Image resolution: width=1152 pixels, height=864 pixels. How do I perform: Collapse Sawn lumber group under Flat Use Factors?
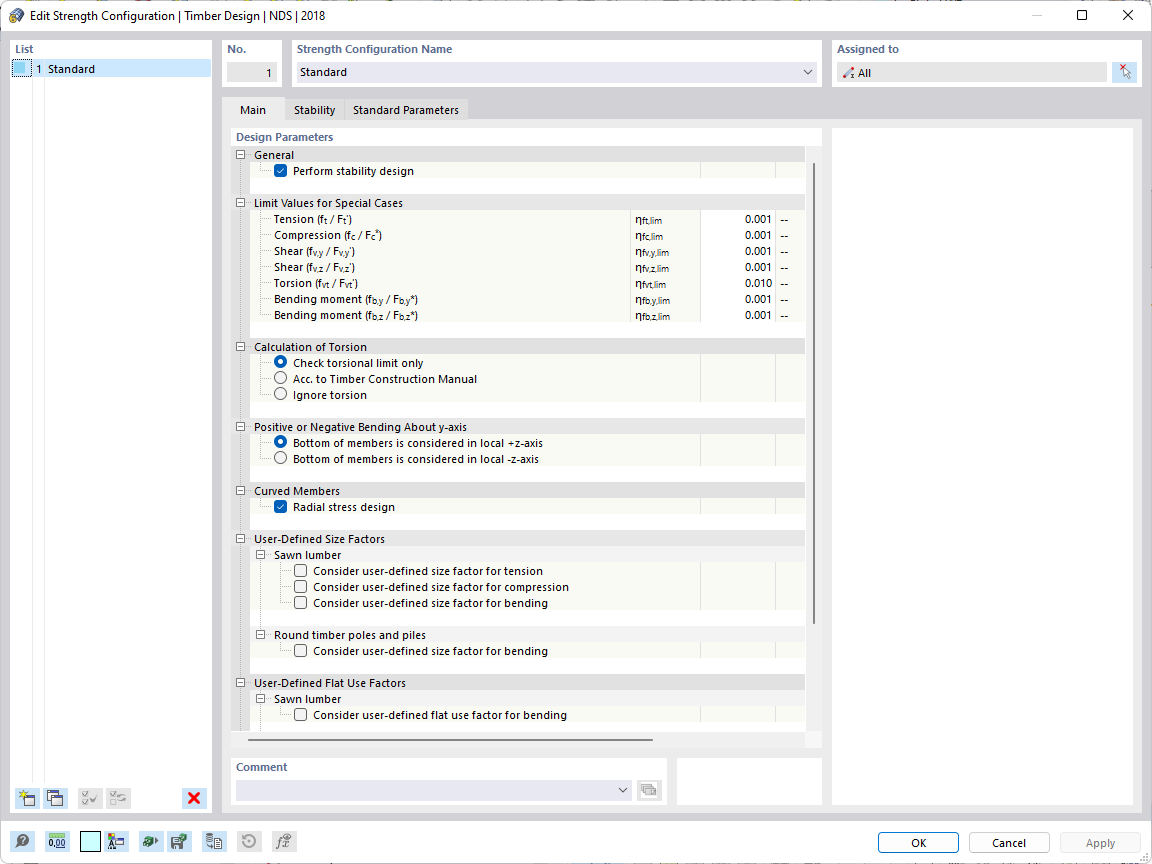point(260,699)
